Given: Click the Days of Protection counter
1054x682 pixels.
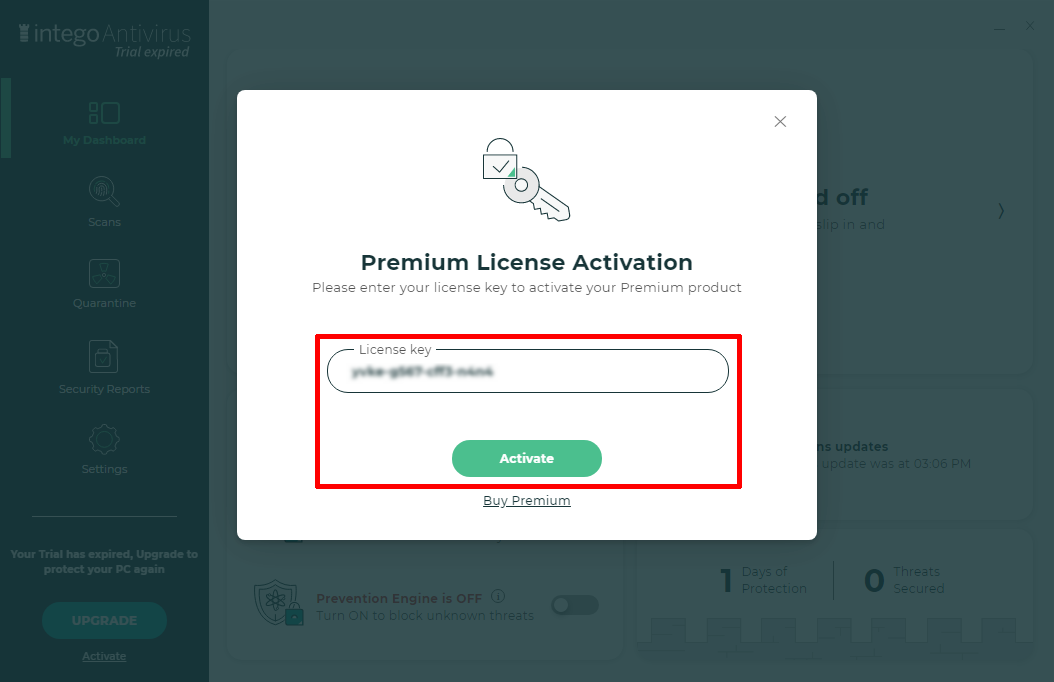Looking at the screenshot, I should (x=764, y=580).
